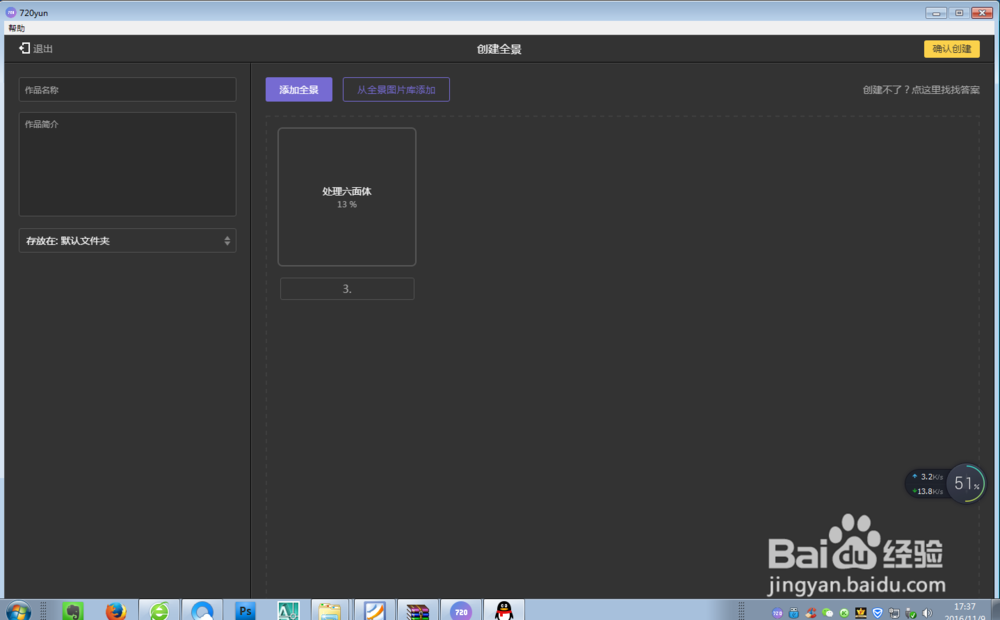Screen dimensions: 1000x620
Task: Maximize the 720yun window
Action: [x=959, y=13]
